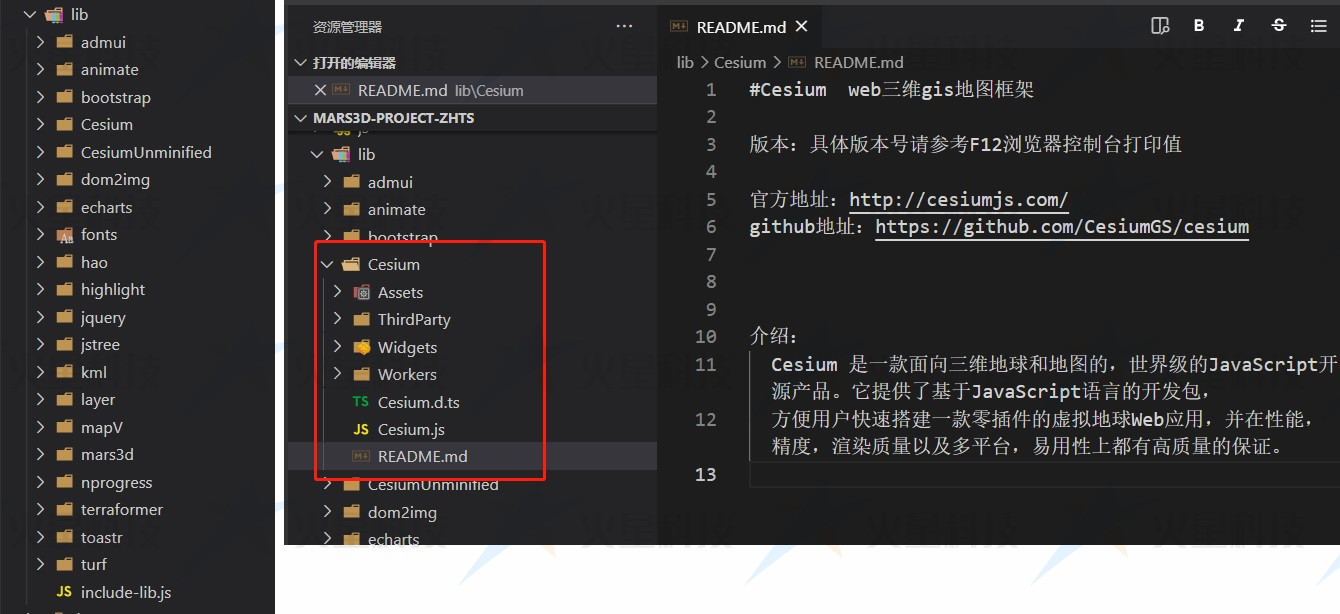Collapse the expanded Cesium folder chevron
The height and width of the screenshot is (614, 1340).
(327, 265)
